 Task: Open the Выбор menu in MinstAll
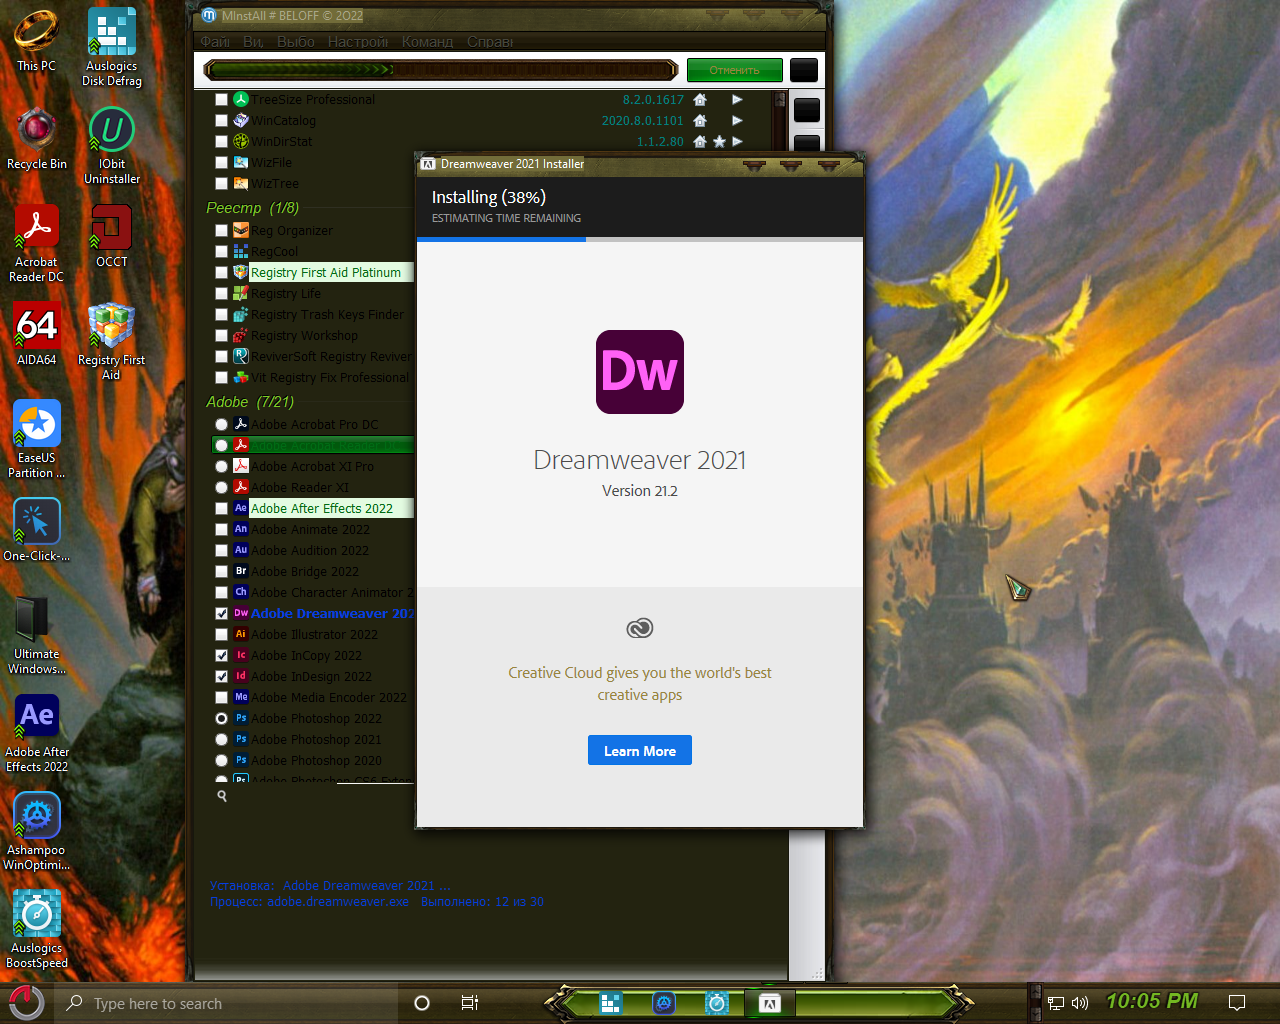296,42
